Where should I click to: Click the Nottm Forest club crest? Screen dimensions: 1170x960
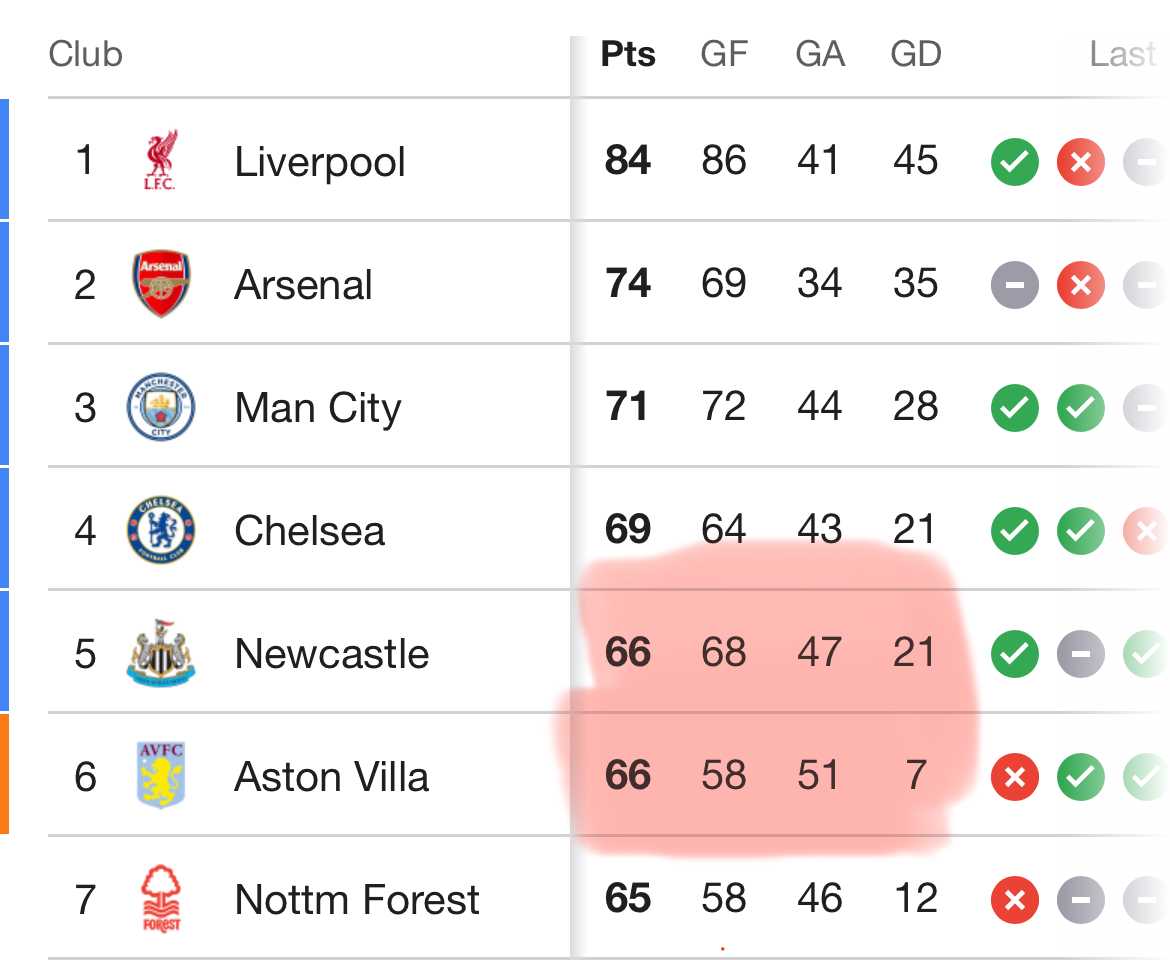(x=160, y=899)
